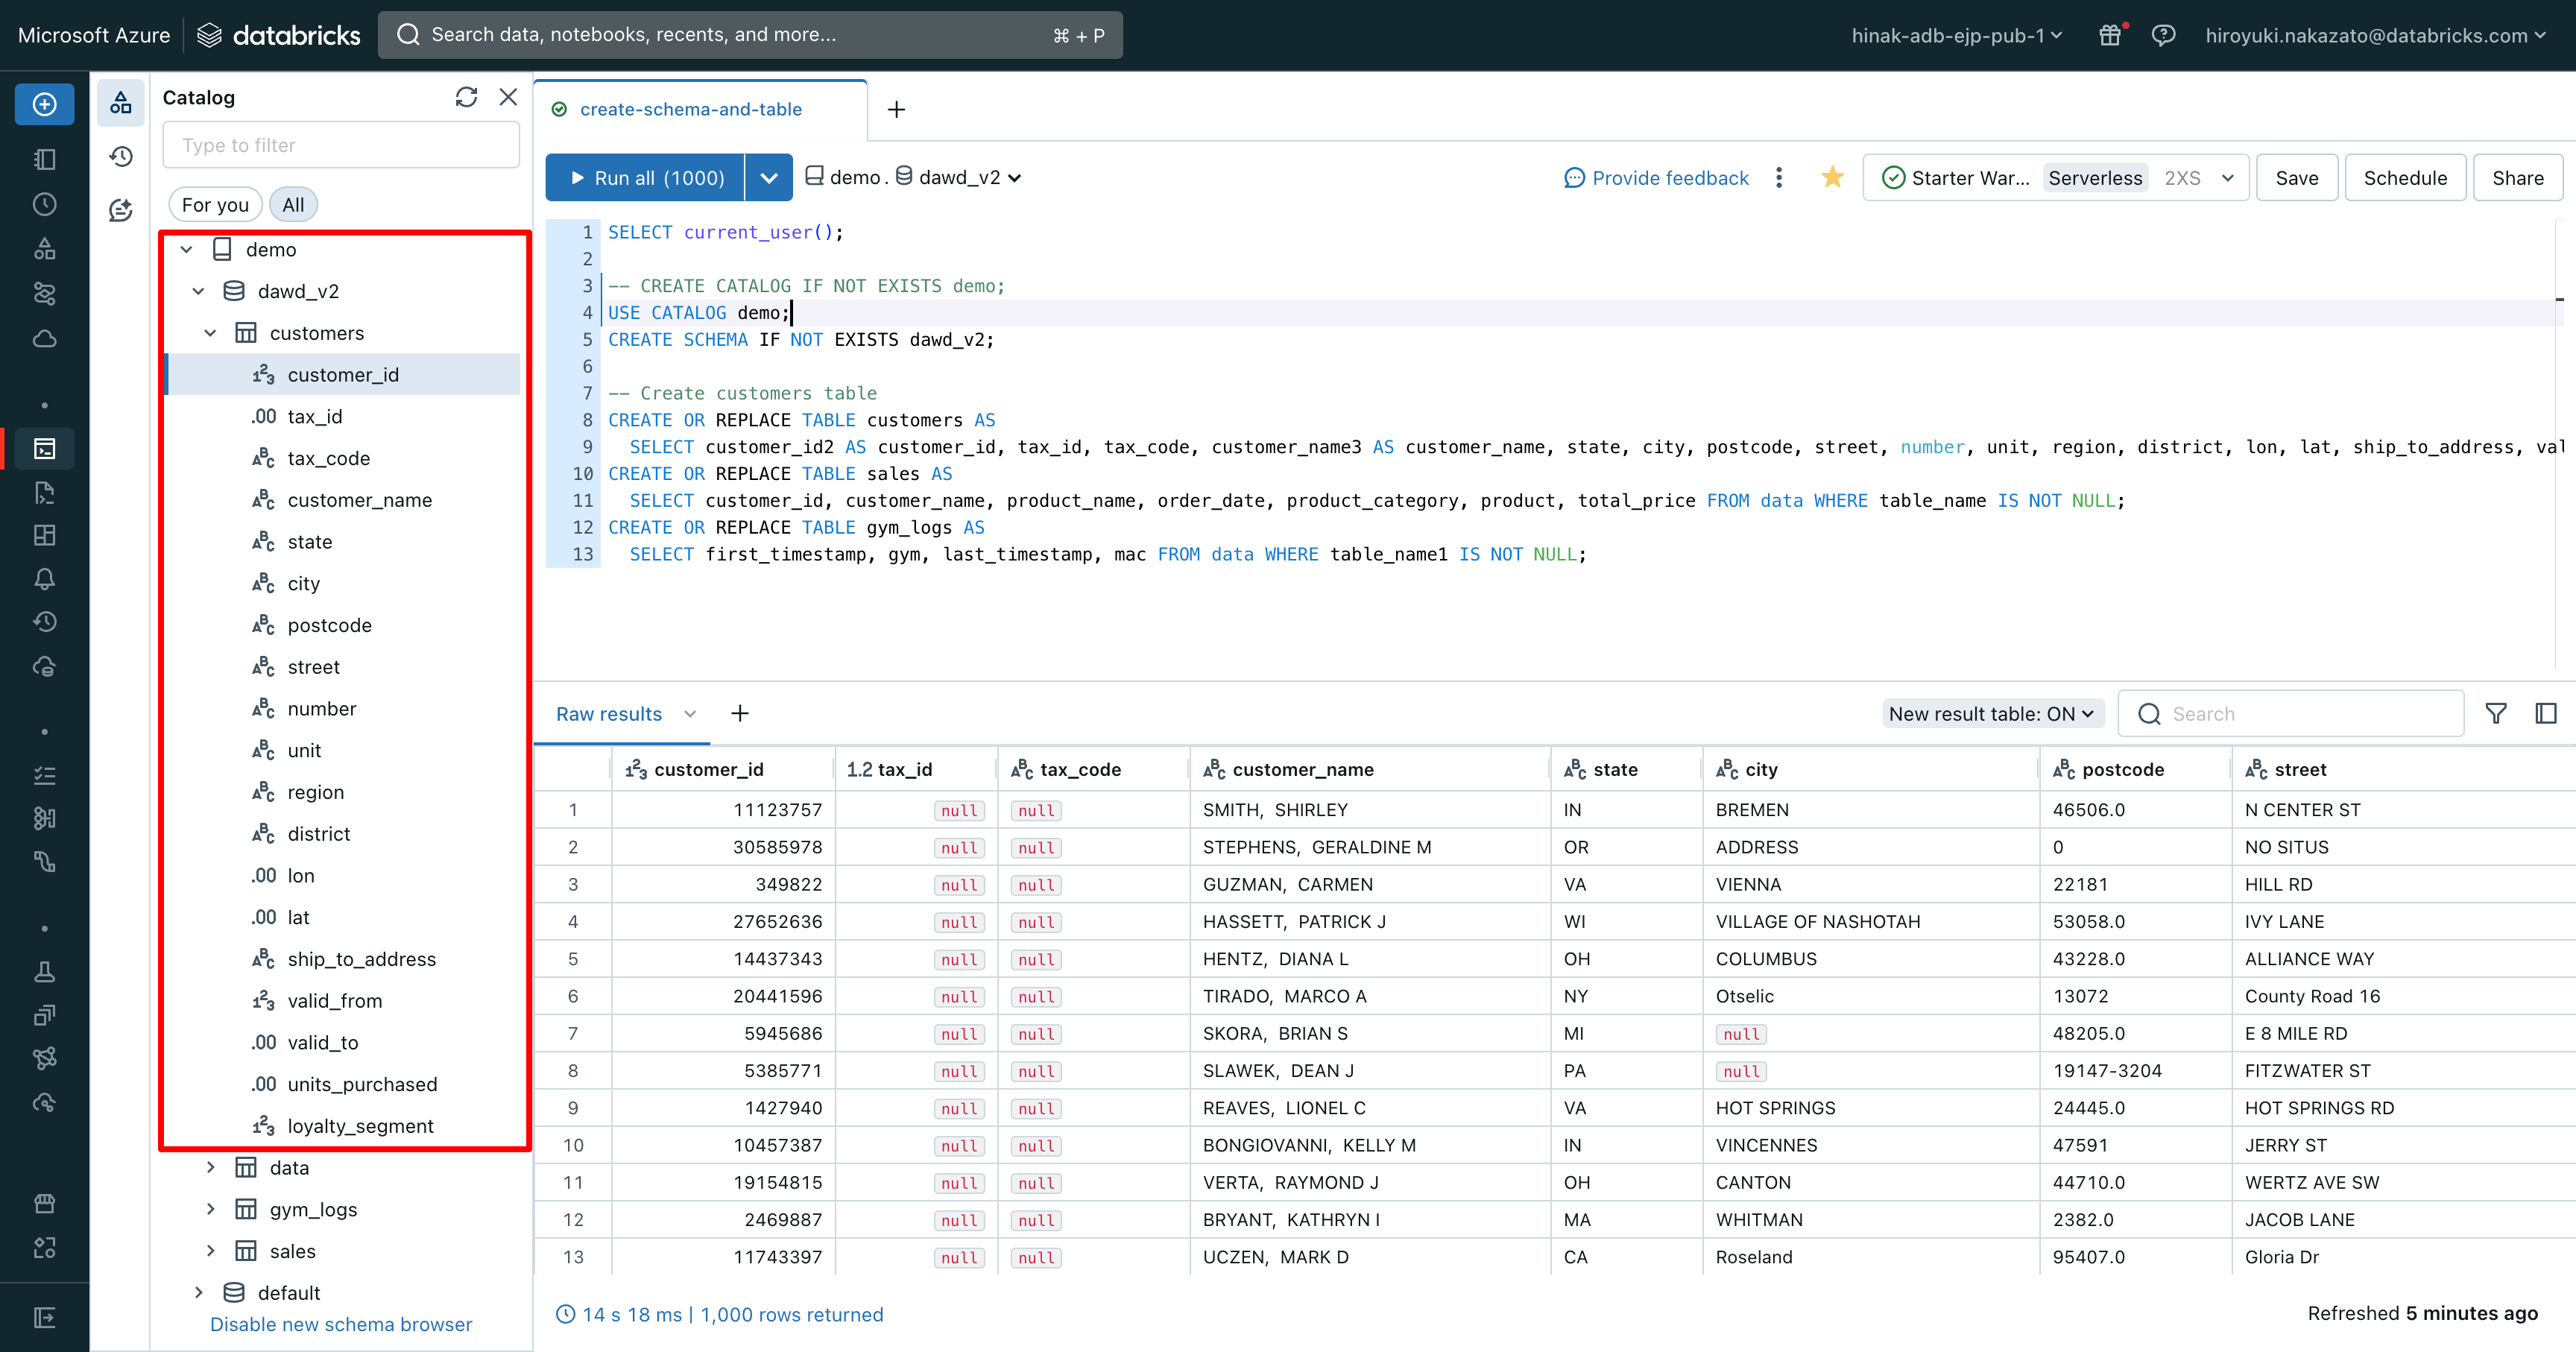Viewport: 2576px width, 1352px height.
Task: Toggle the results side panel layout icon
Action: (2546, 713)
